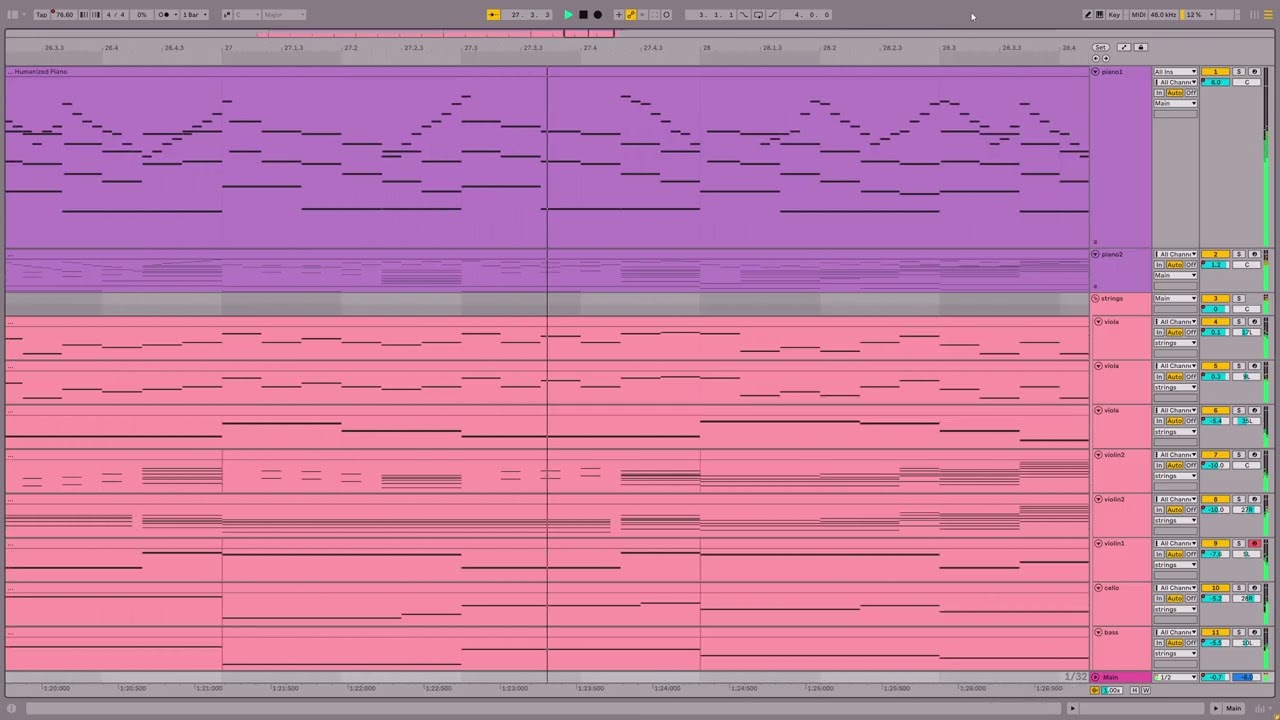
Task: Toggle the piano1 track activator 1
Action: (x=1215, y=72)
